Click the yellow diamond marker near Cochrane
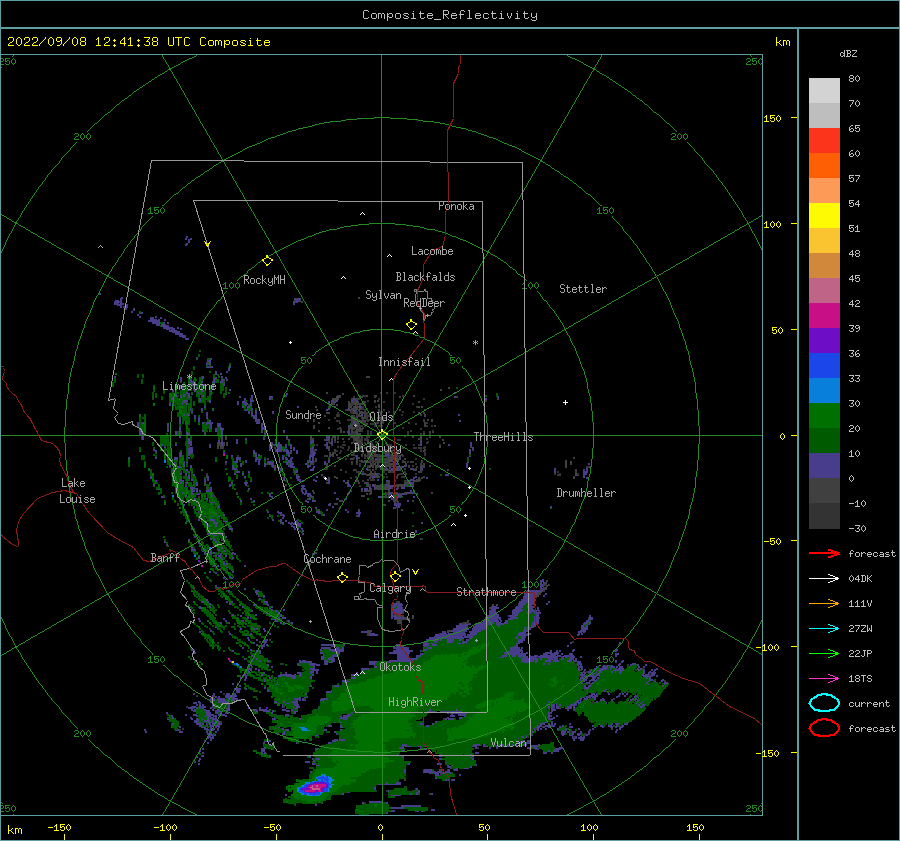 (x=342, y=577)
